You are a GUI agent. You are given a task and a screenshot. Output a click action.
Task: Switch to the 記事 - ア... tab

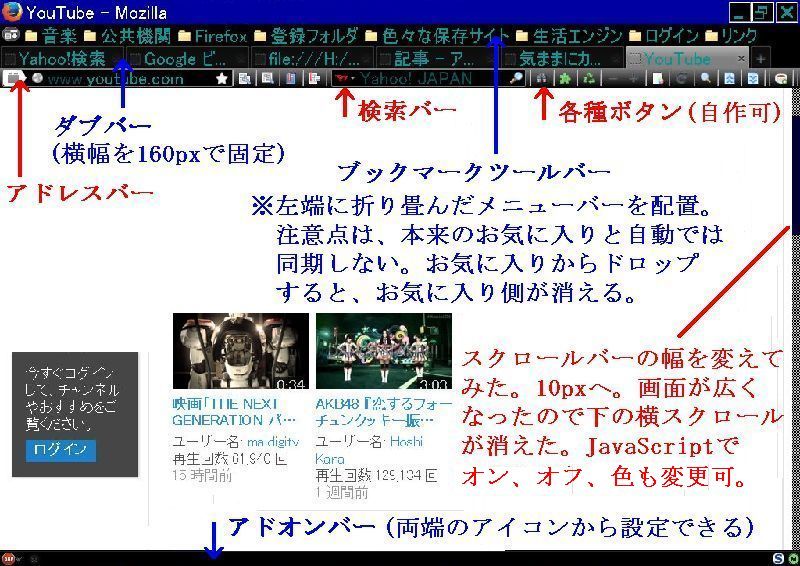(436, 59)
